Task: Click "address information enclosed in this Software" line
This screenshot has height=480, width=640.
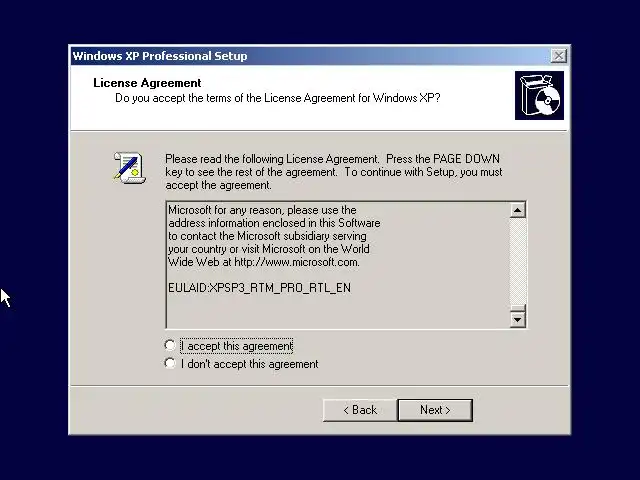Action: tap(274, 223)
